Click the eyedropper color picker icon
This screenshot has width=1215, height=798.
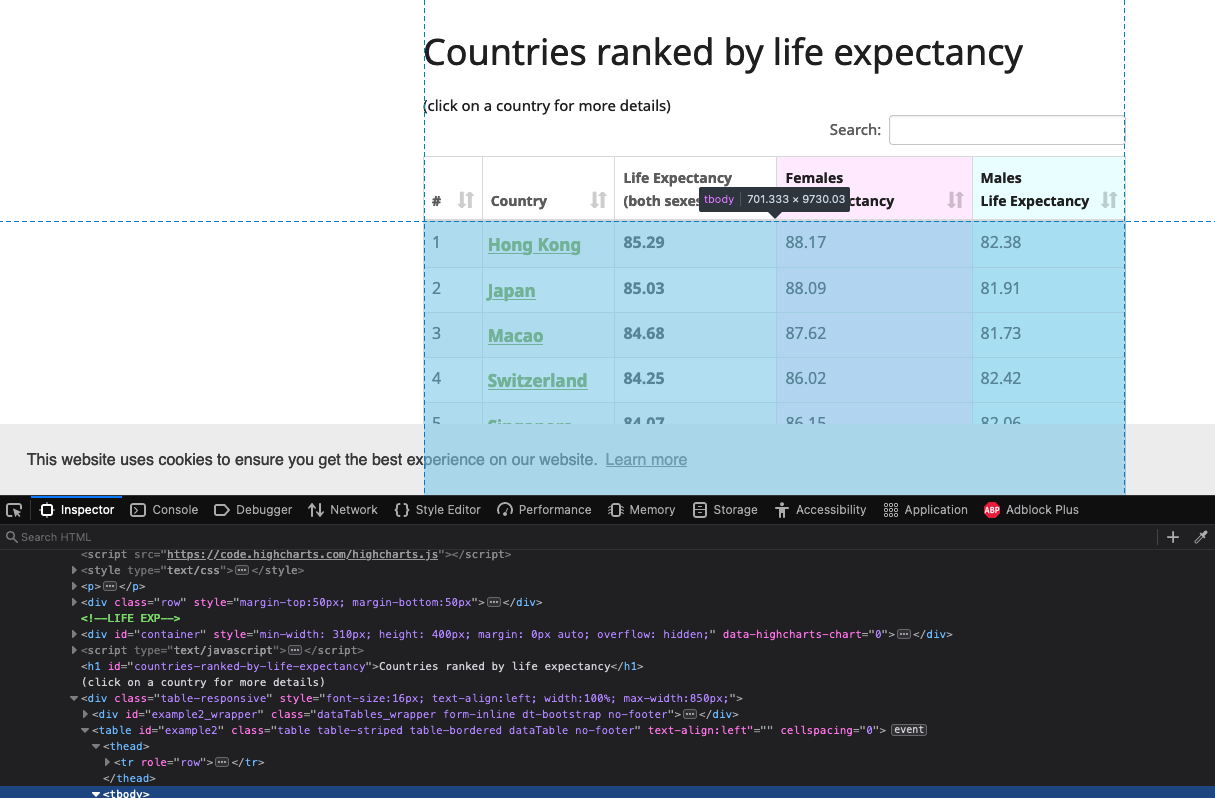(x=1201, y=537)
